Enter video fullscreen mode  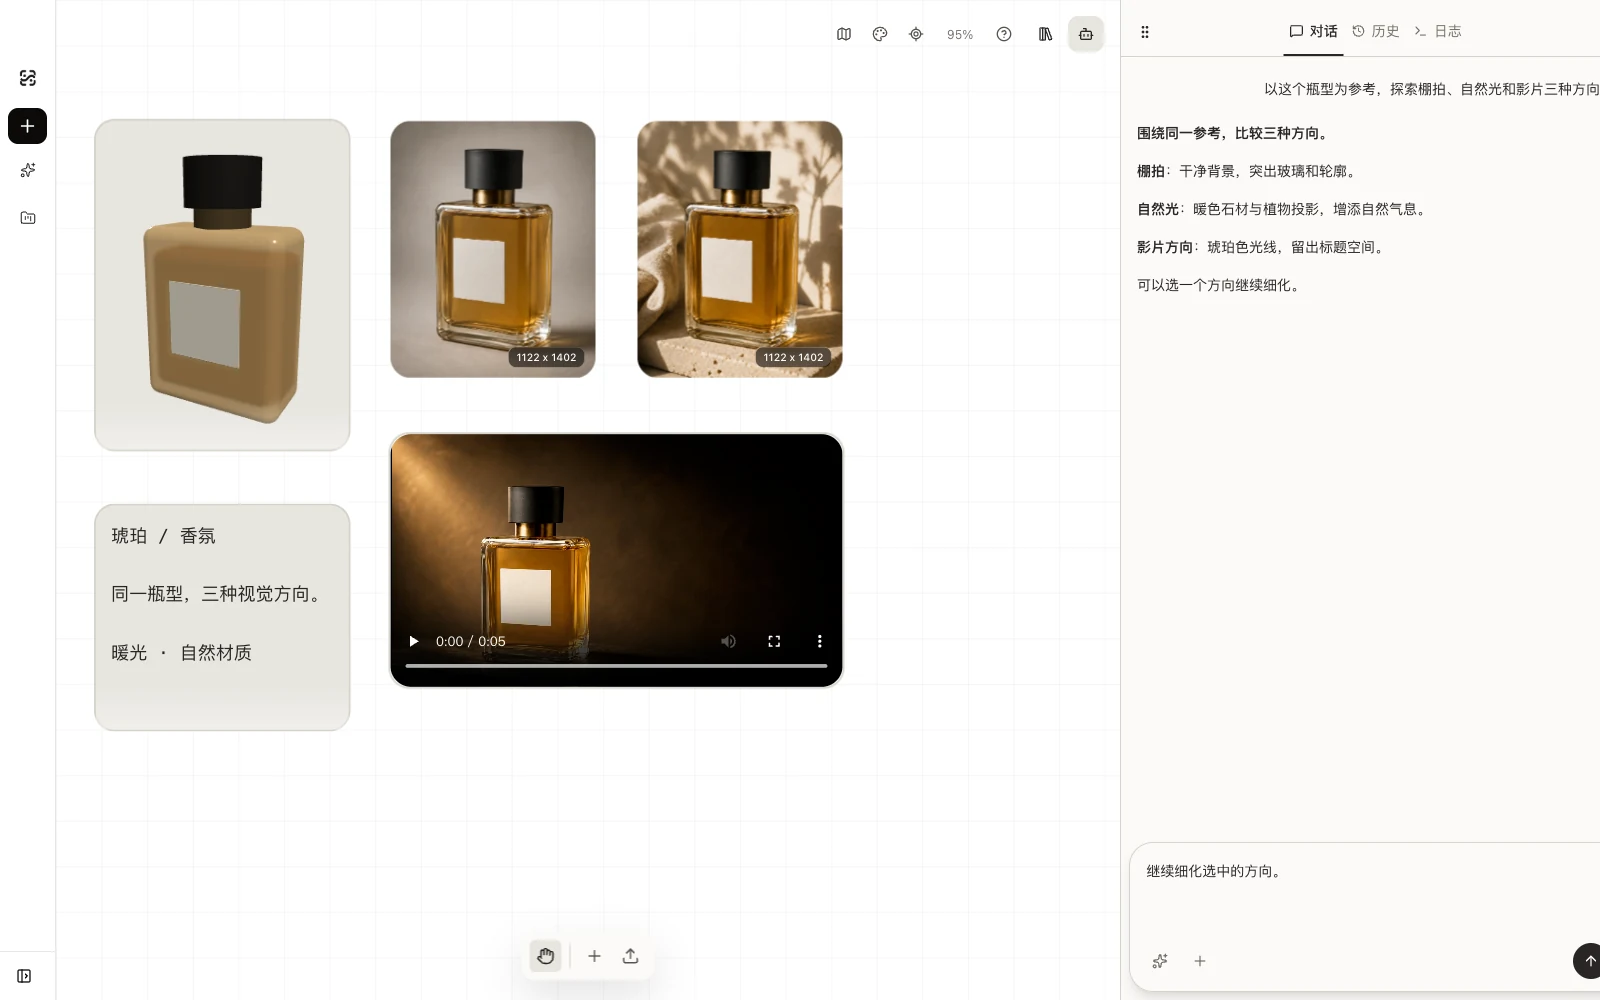click(774, 641)
